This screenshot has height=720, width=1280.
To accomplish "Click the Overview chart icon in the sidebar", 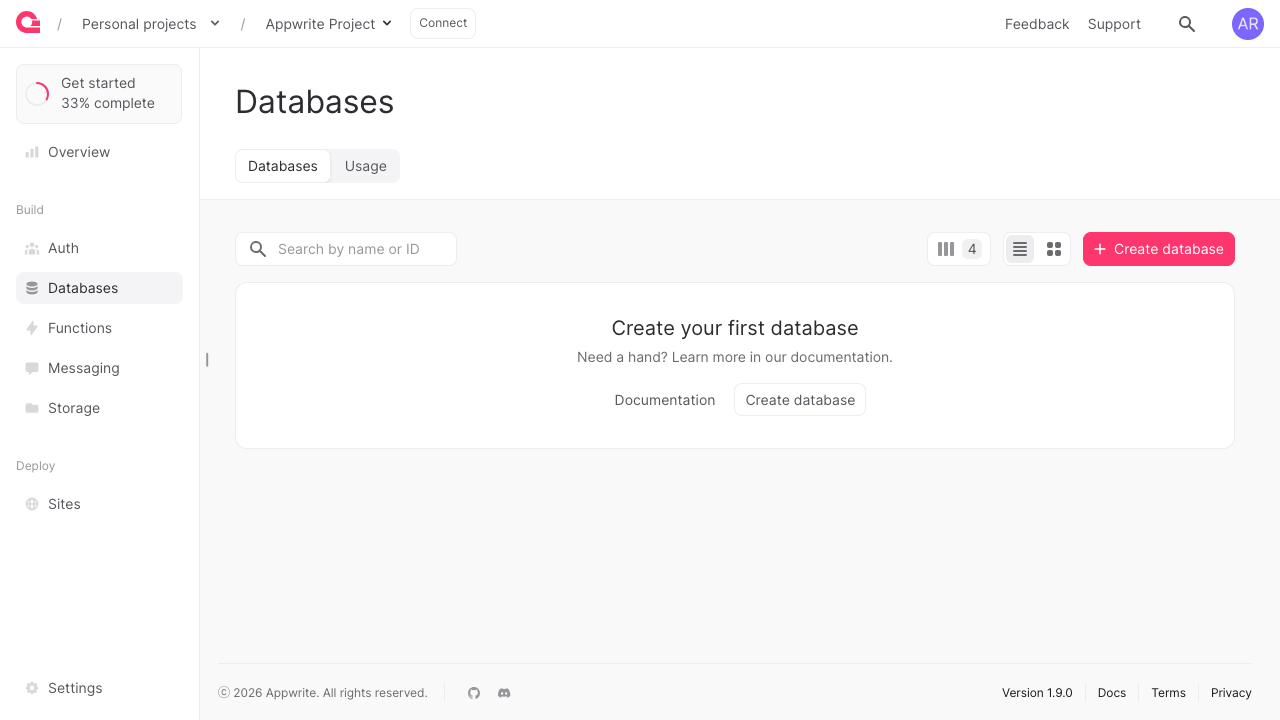I will (32, 152).
